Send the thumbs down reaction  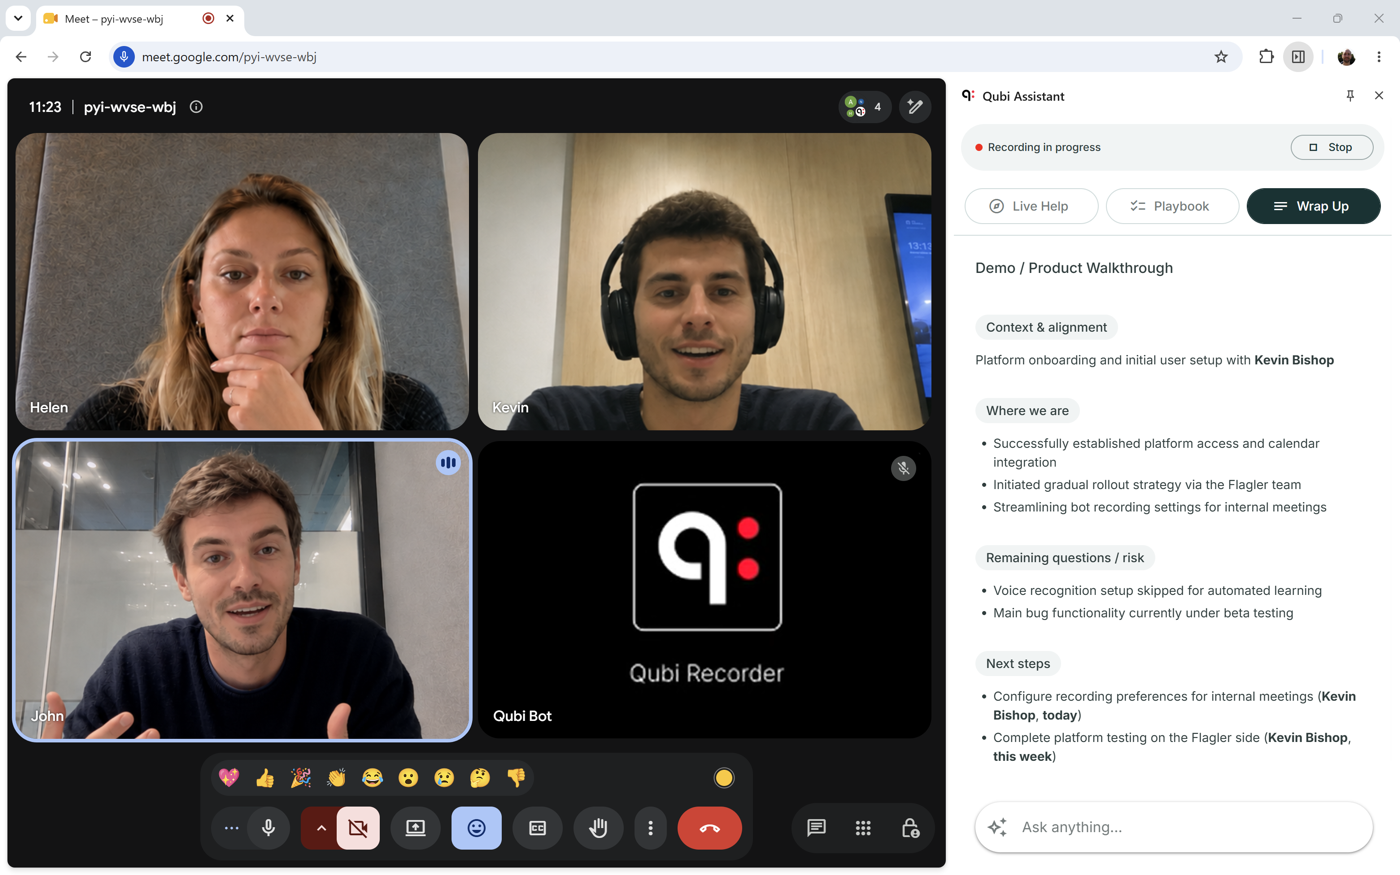516,778
